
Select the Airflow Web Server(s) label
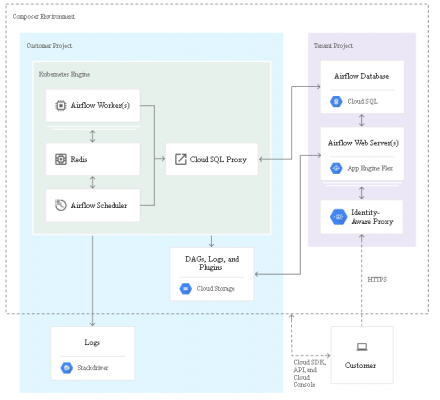pos(363,143)
